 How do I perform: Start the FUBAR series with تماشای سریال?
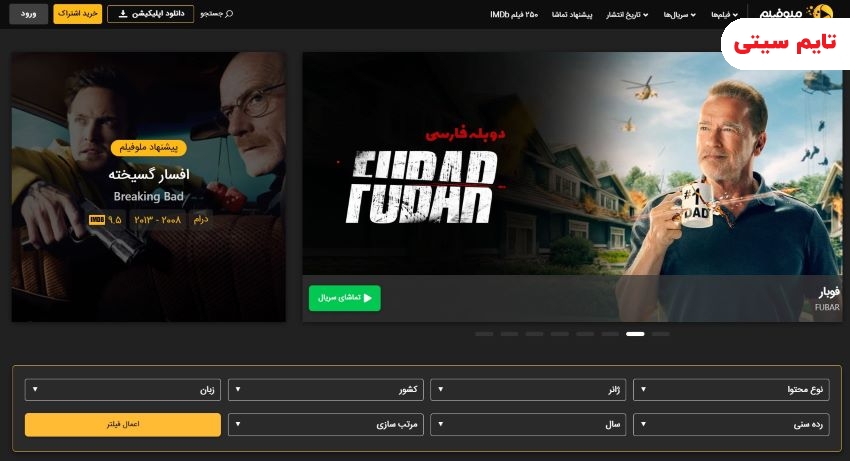[345, 298]
